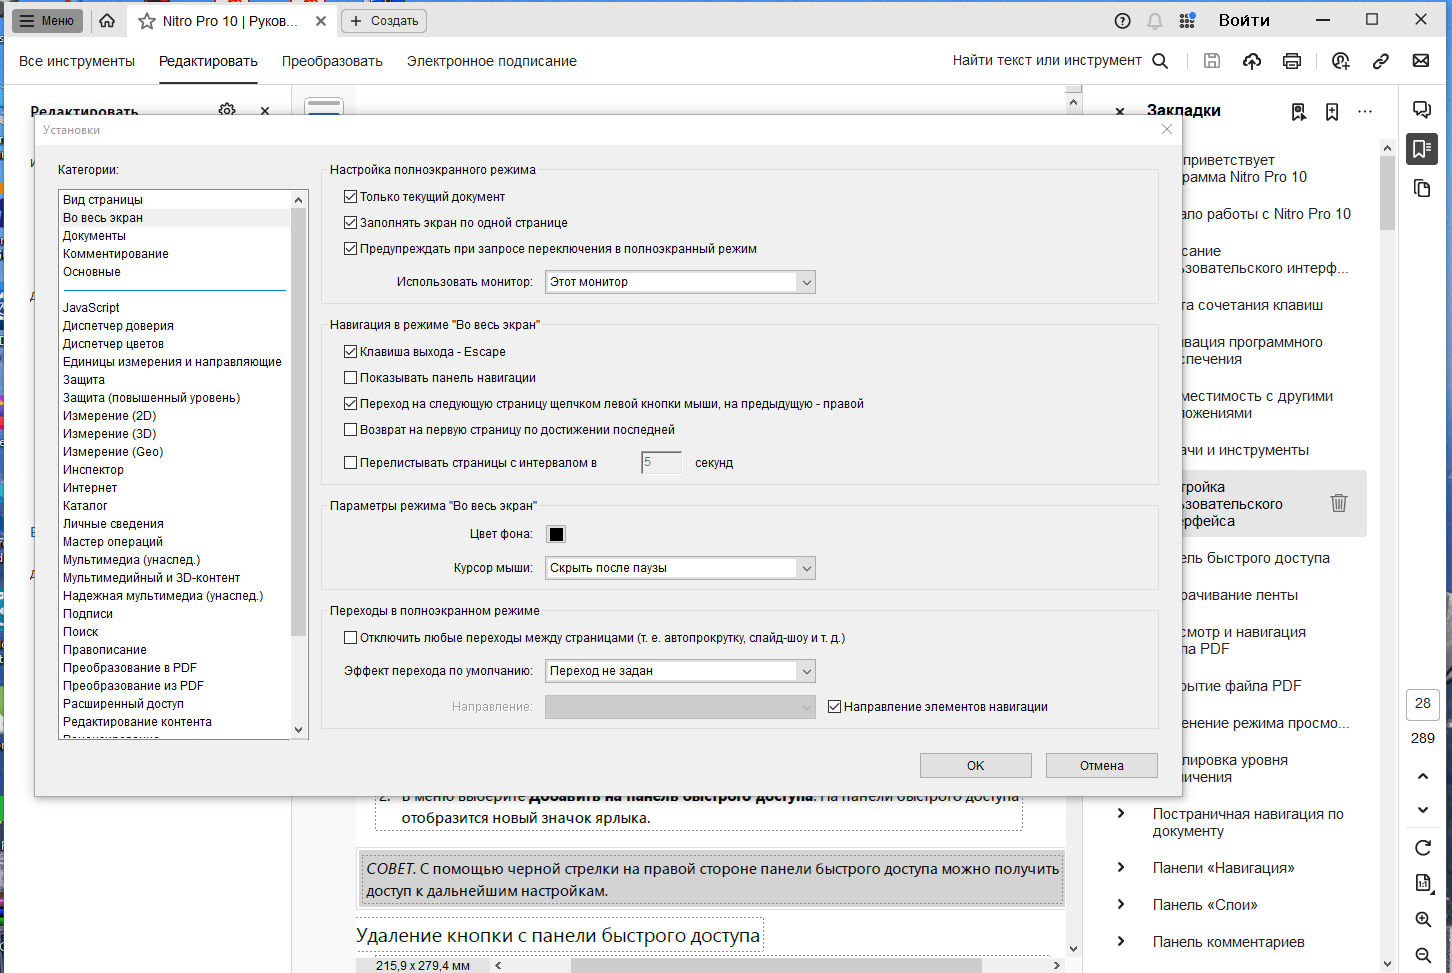Click the cloud upload icon in the toolbar

pos(1251,61)
